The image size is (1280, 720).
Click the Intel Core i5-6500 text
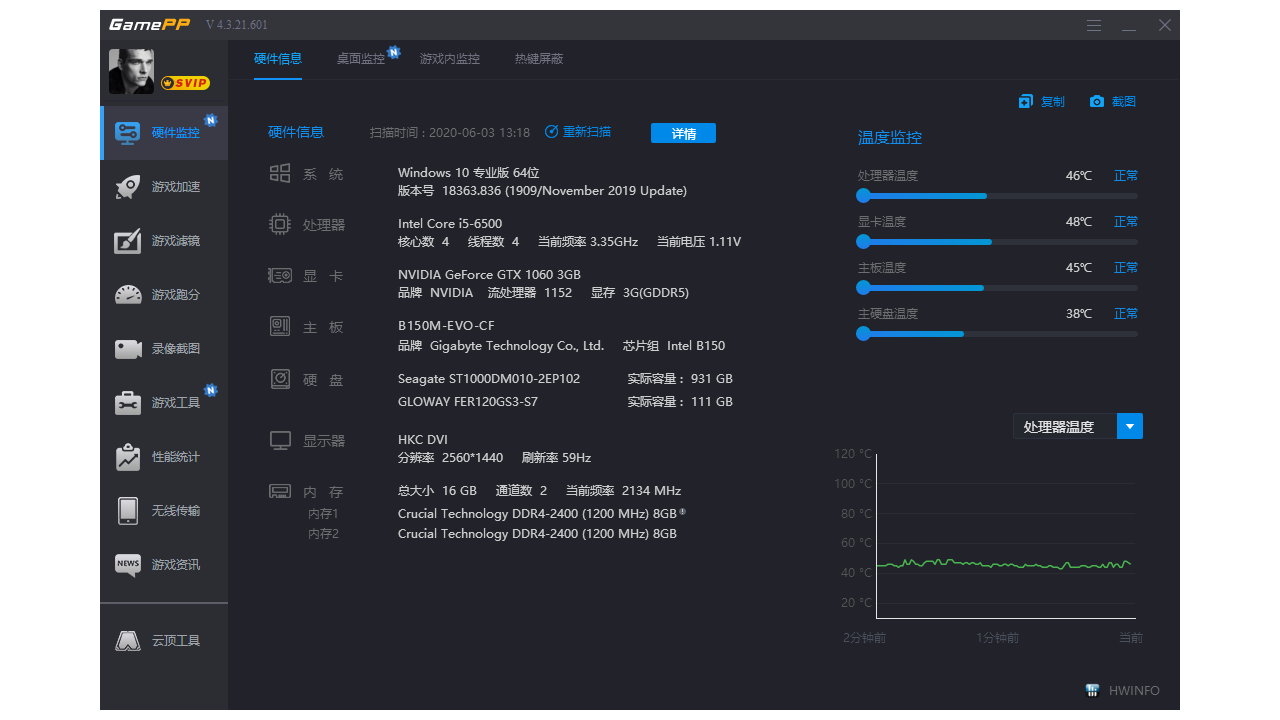[x=450, y=224]
